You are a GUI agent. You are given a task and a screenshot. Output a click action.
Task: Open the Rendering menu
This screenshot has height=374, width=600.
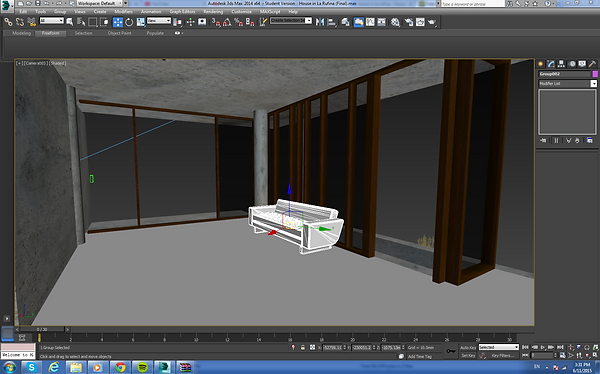pos(213,11)
